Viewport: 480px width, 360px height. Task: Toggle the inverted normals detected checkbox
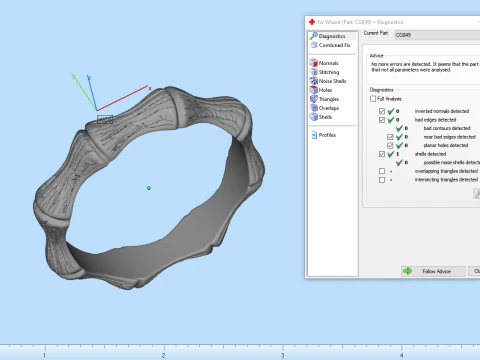point(382,111)
